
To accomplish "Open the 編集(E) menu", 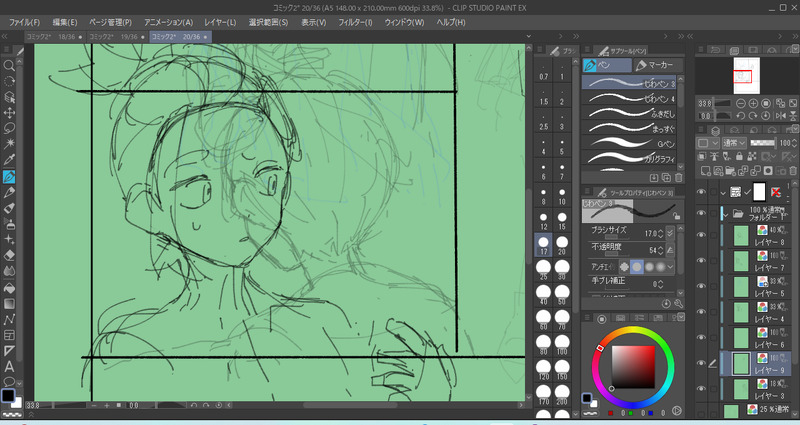I will [x=65, y=22].
